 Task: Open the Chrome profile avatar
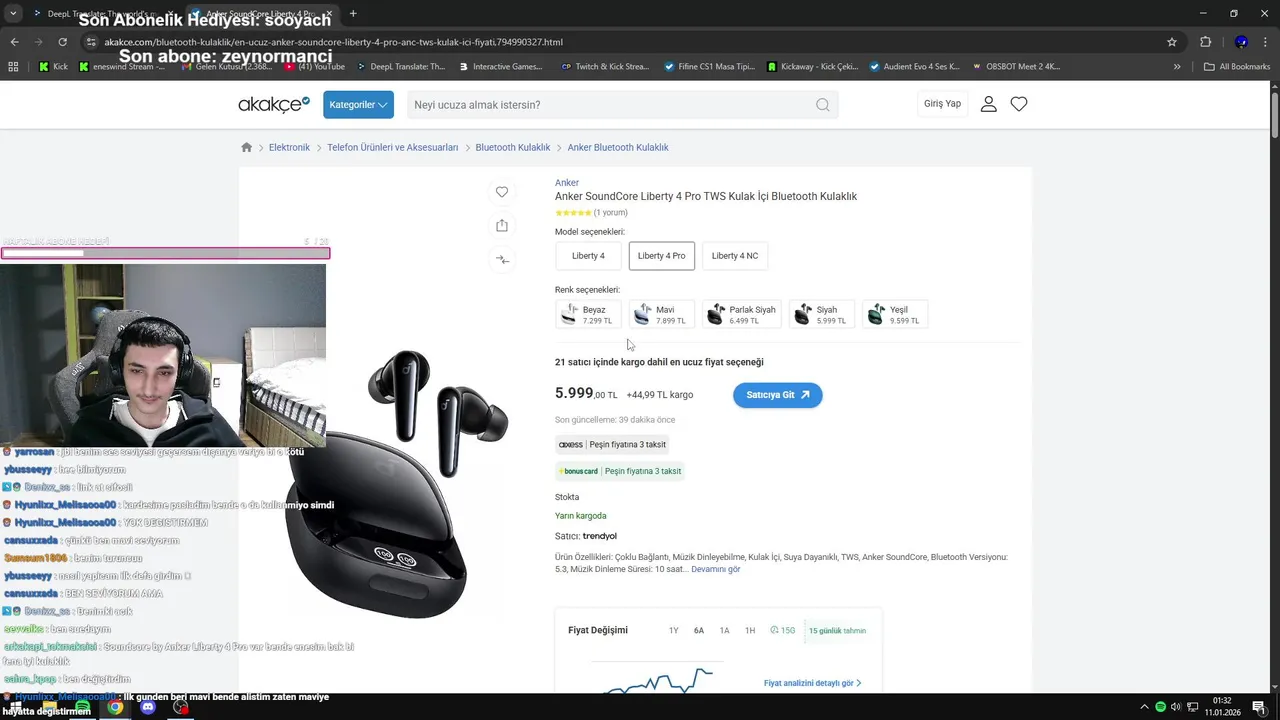(x=1241, y=42)
